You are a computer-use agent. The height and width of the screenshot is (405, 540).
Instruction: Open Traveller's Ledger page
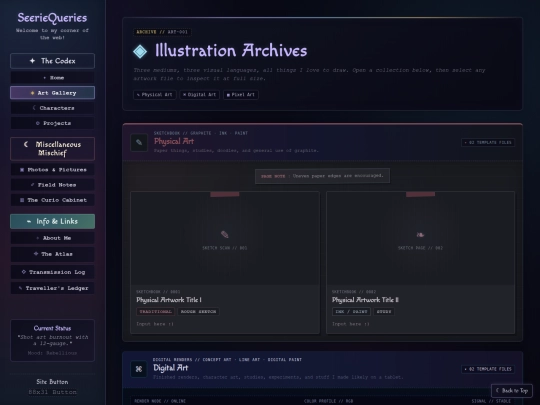[52, 288]
